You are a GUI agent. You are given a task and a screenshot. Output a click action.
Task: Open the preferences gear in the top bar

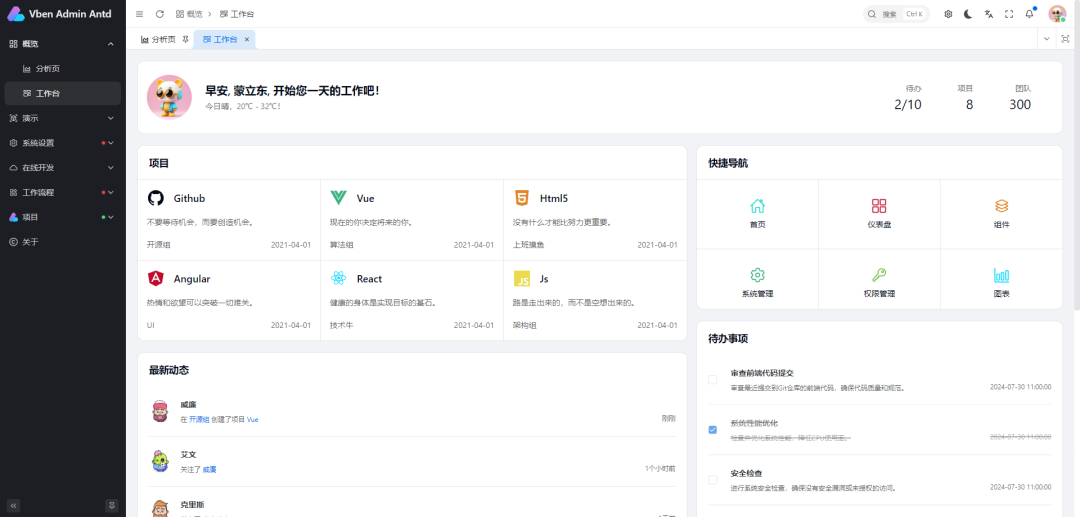coord(948,14)
